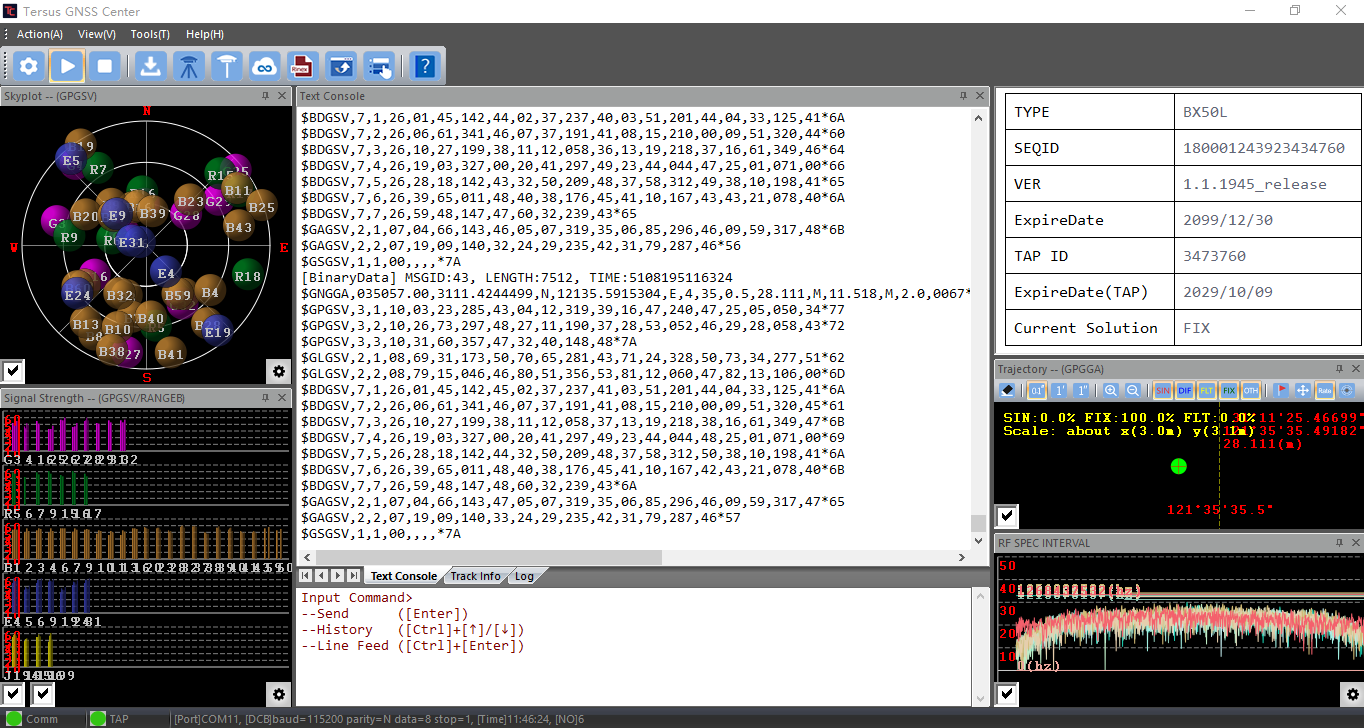Open the Tools(T) menu
Image resolution: width=1364 pixels, height=728 pixels.
150,34
